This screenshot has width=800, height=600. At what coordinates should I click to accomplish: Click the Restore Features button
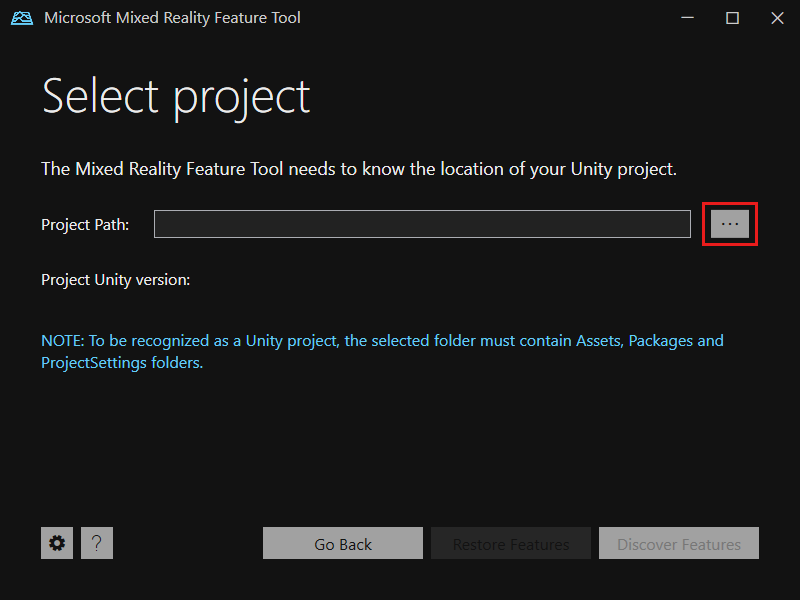(x=511, y=543)
